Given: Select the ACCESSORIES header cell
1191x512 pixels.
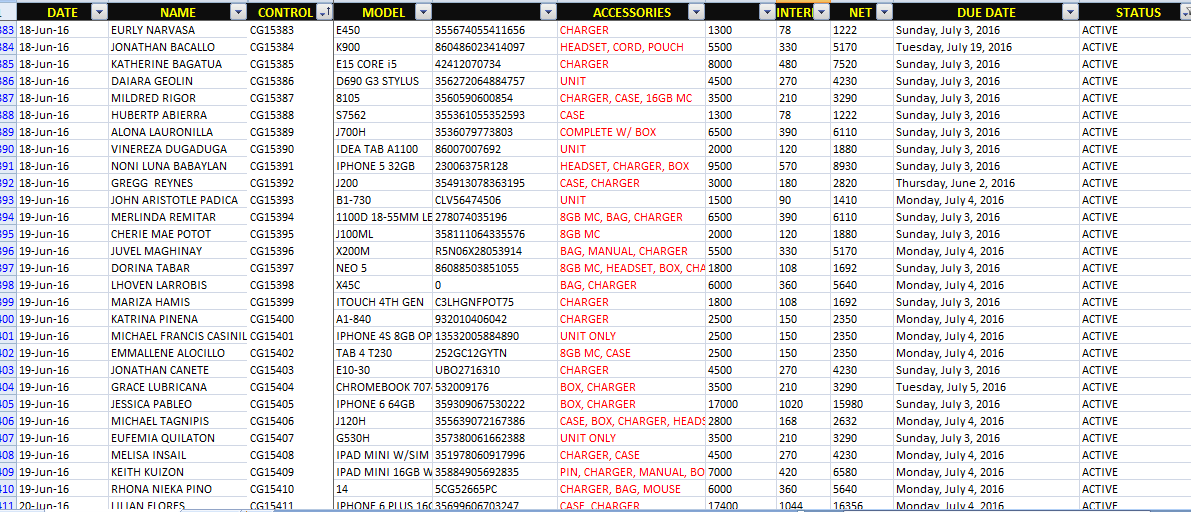Looking at the screenshot, I should pyautogui.click(x=631, y=12).
